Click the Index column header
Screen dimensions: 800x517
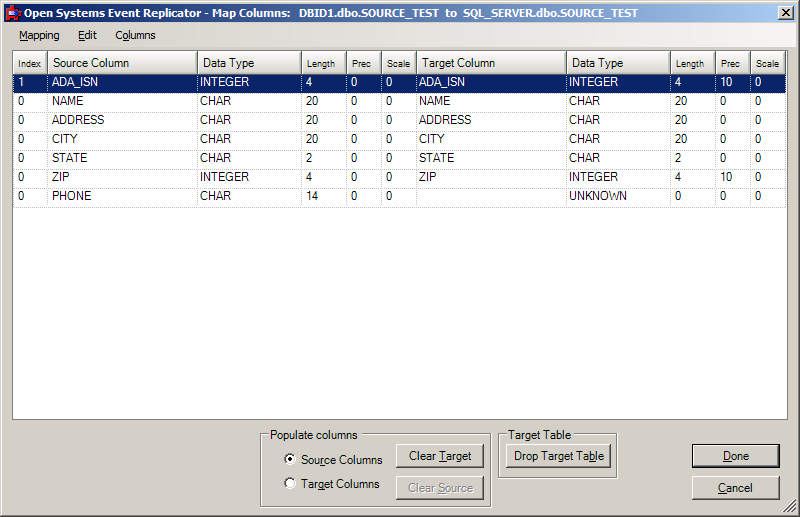pos(29,63)
